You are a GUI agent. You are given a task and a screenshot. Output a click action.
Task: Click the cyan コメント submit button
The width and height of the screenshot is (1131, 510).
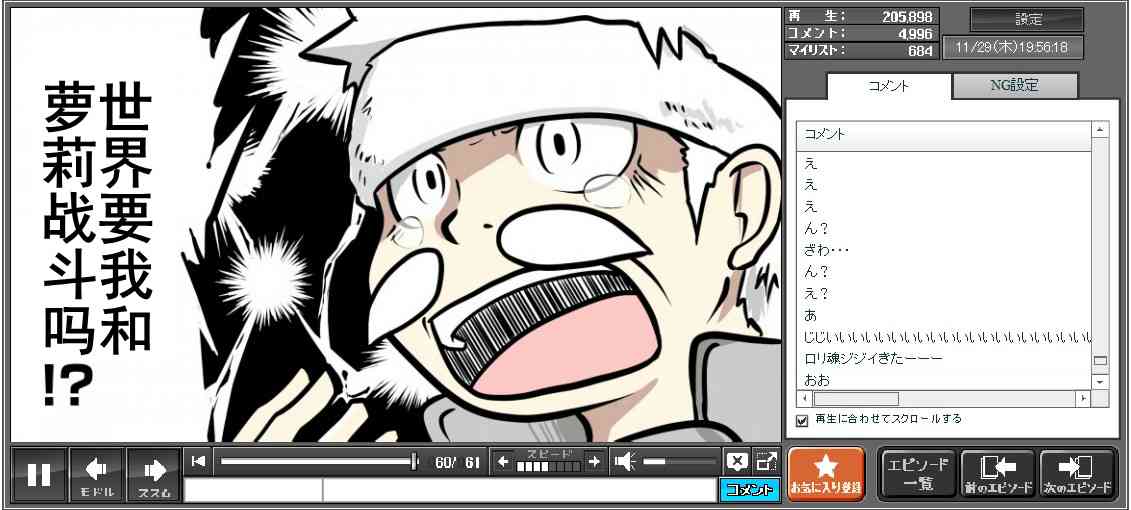click(748, 490)
